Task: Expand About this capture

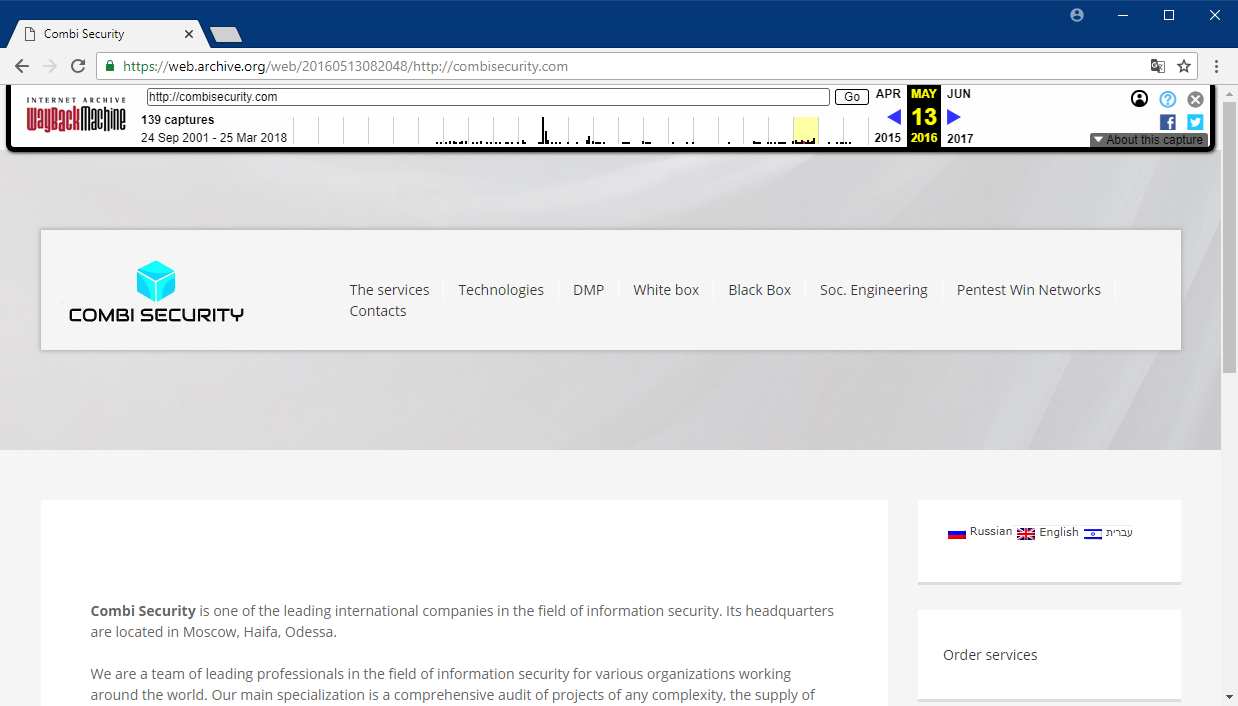Action: [1148, 140]
